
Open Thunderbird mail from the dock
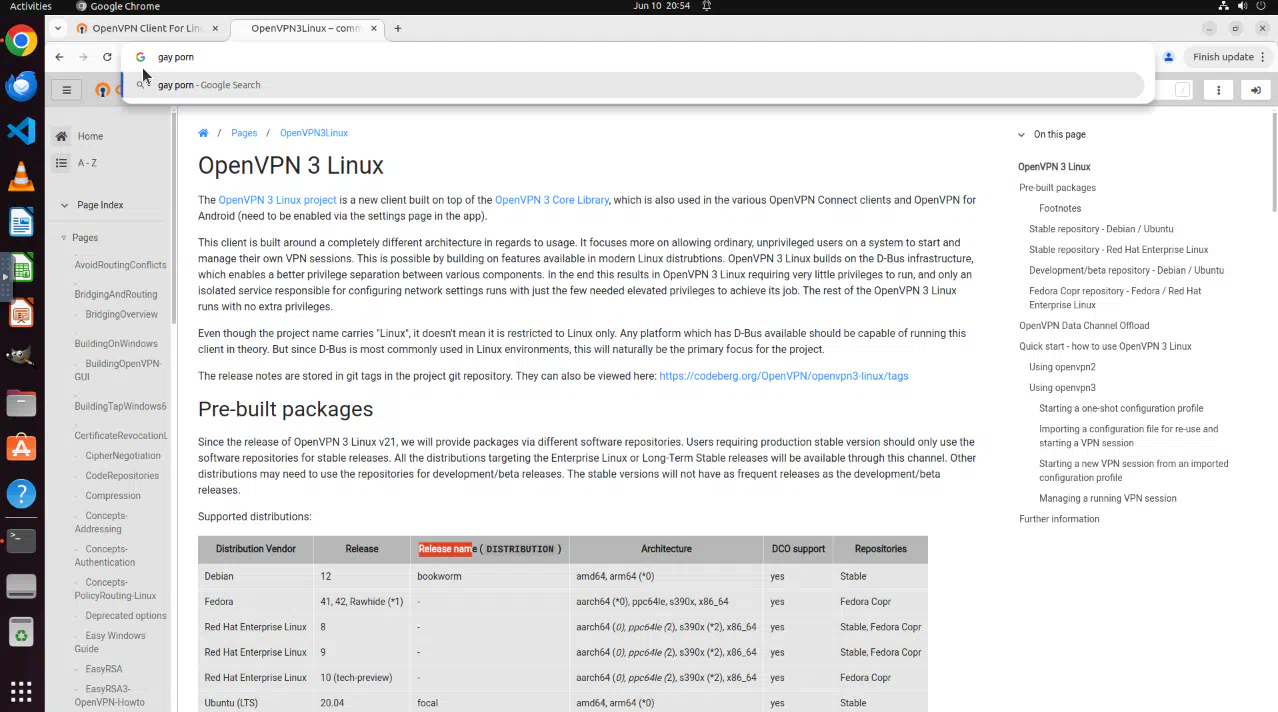pyautogui.click(x=21, y=86)
